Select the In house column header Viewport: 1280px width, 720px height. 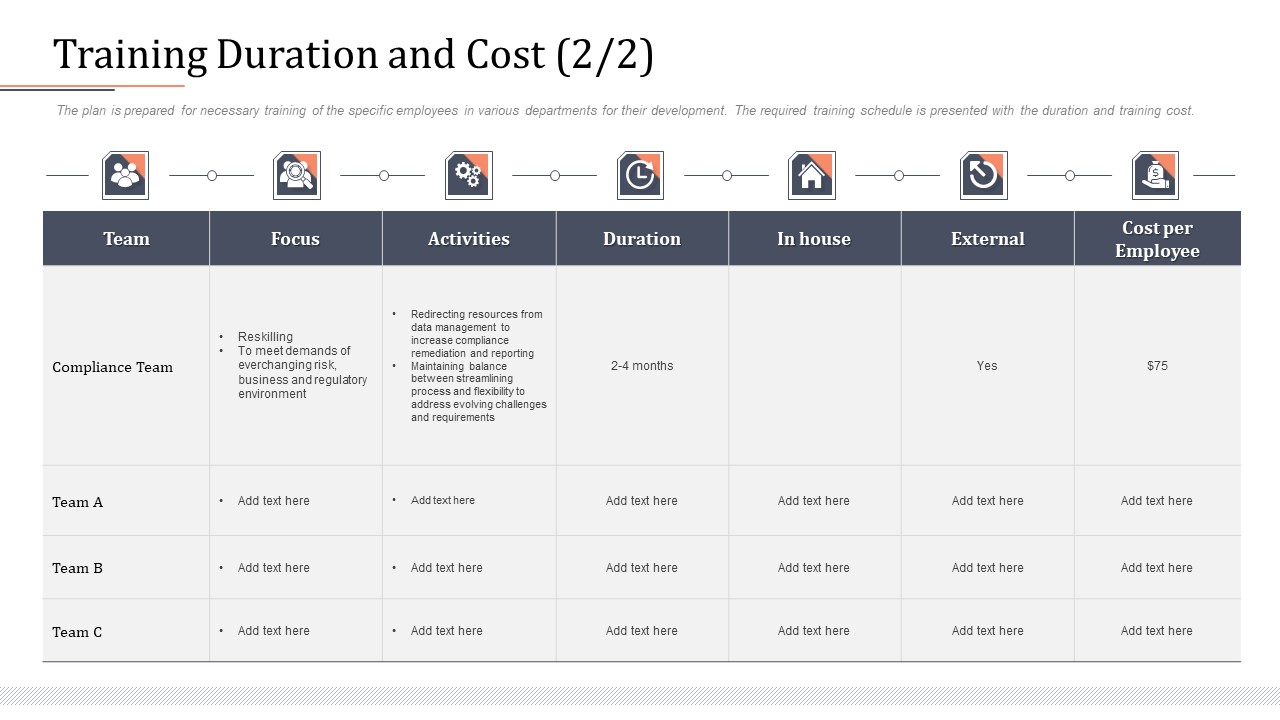pyautogui.click(x=814, y=239)
